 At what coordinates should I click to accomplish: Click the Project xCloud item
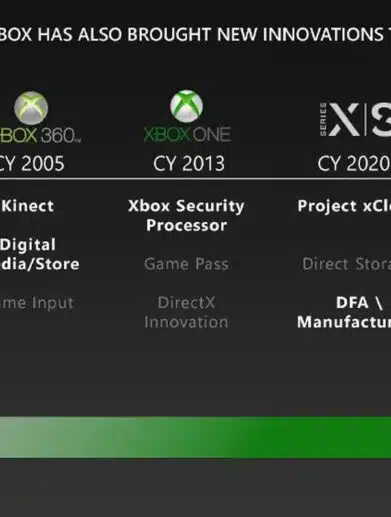tap(344, 206)
